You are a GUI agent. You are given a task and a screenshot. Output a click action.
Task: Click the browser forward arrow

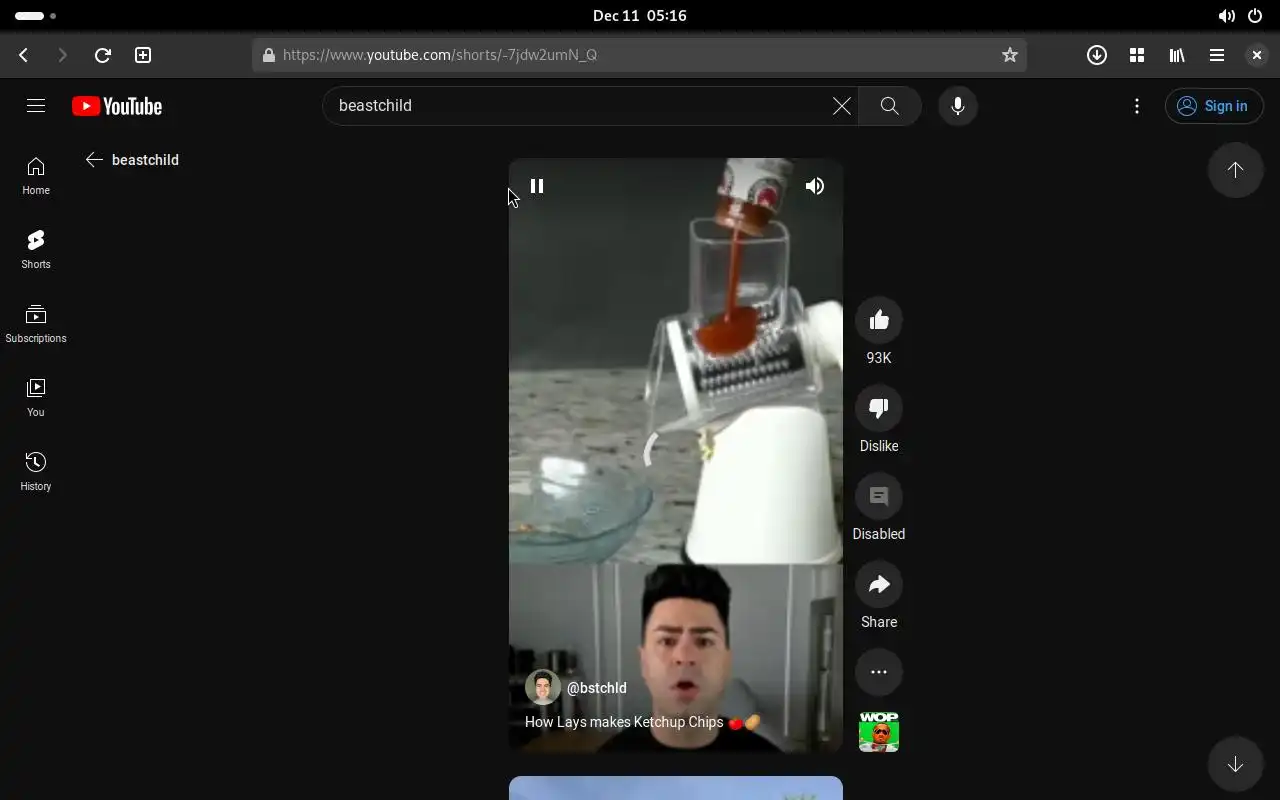62,55
